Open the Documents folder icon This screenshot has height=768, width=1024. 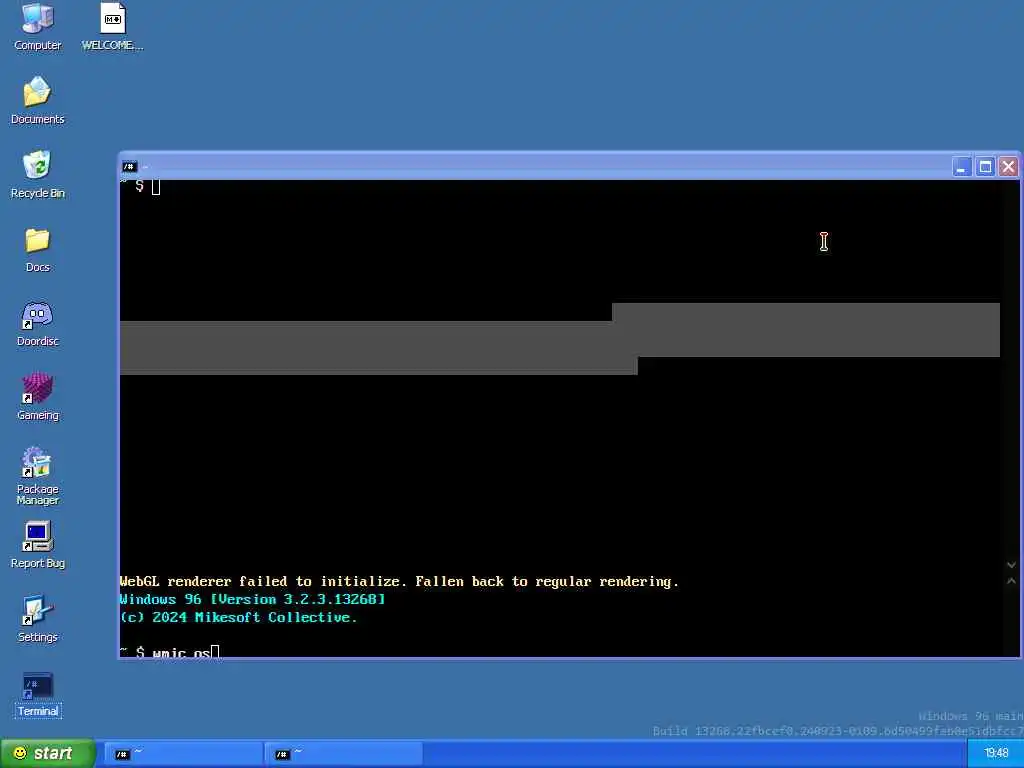coord(37,101)
